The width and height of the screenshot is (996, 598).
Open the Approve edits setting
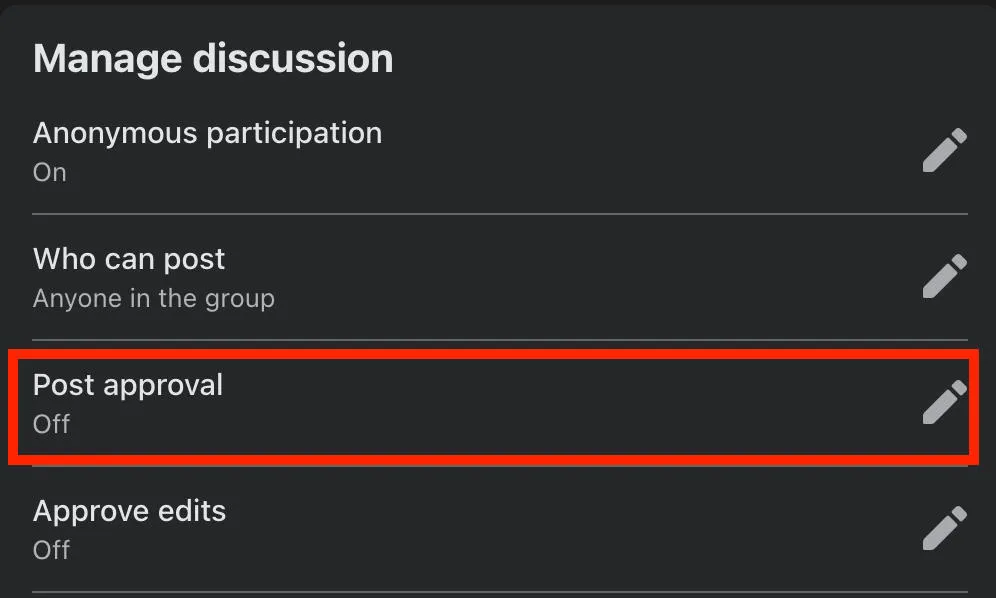pyautogui.click(x=130, y=511)
